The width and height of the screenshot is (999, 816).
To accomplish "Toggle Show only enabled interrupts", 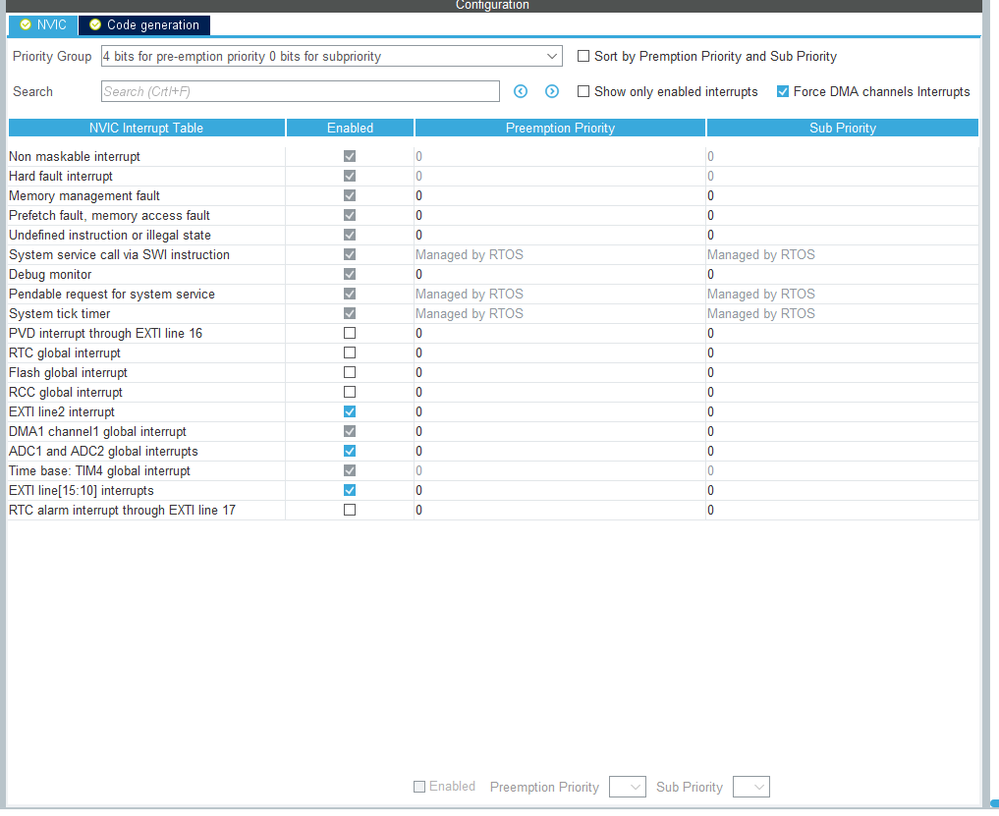I will coord(583,91).
